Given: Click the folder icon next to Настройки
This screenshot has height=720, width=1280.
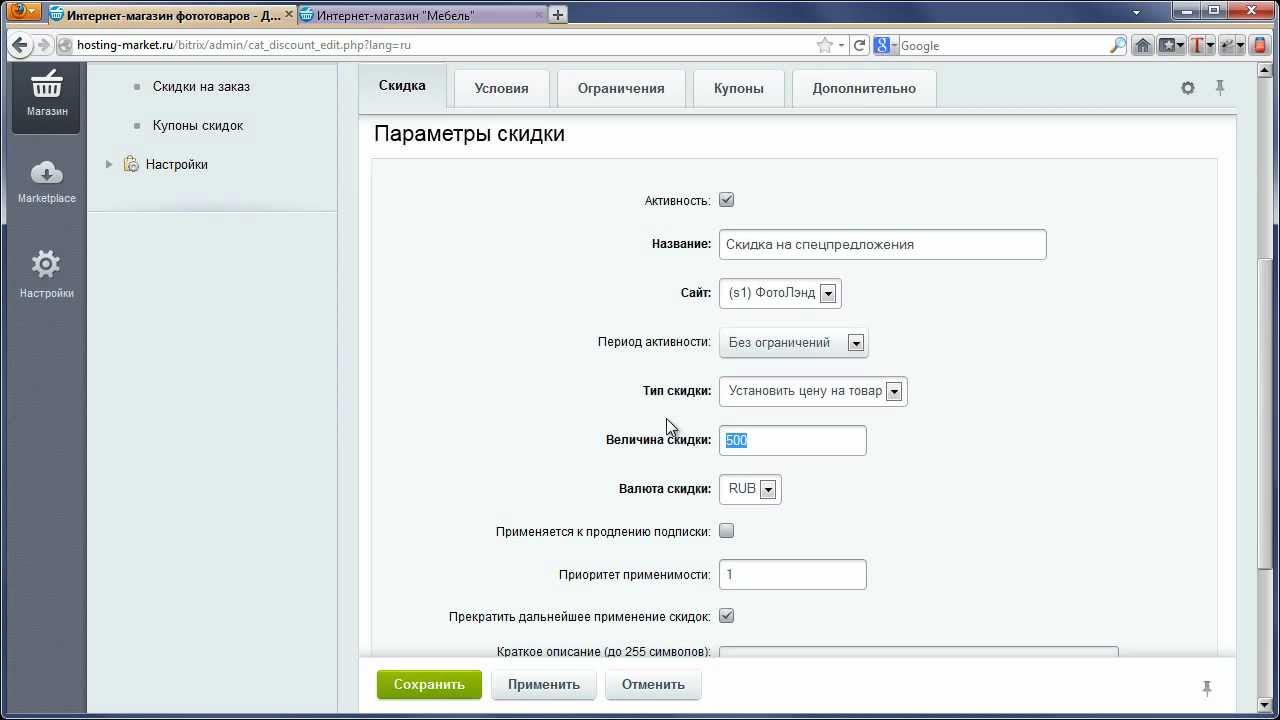Looking at the screenshot, I should pyautogui.click(x=130, y=164).
